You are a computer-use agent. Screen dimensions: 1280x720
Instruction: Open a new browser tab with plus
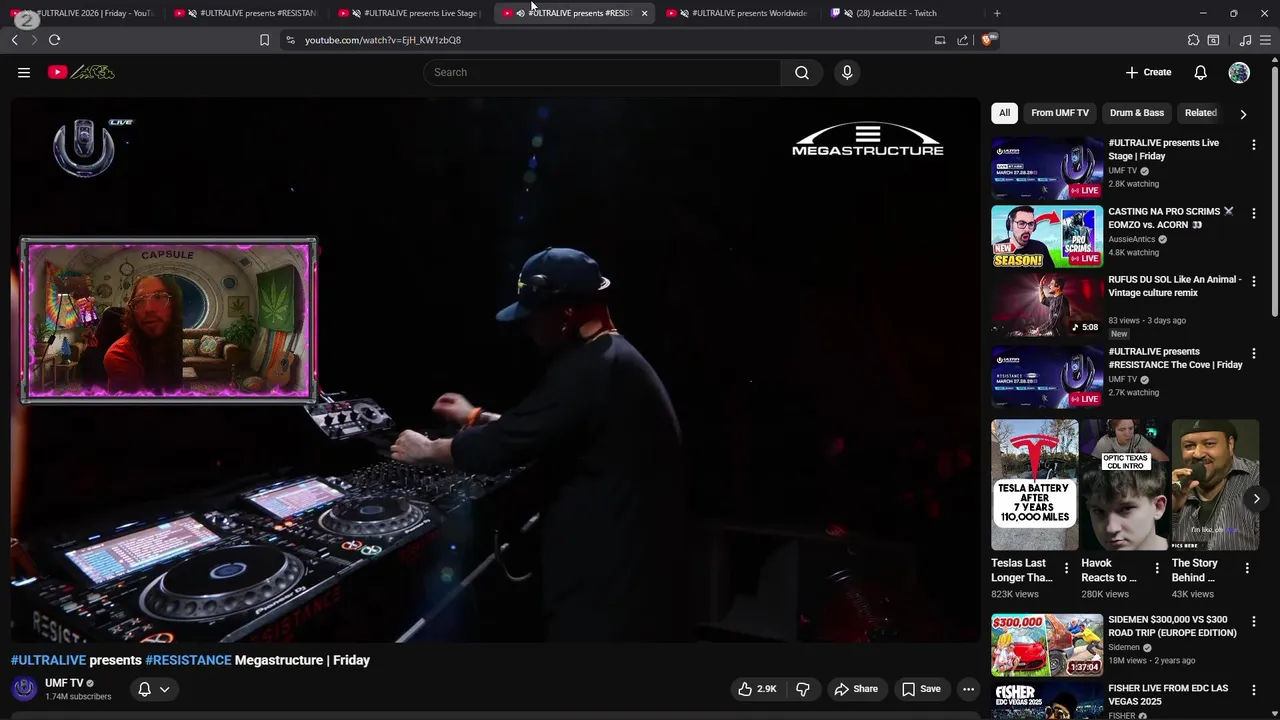click(x=996, y=13)
